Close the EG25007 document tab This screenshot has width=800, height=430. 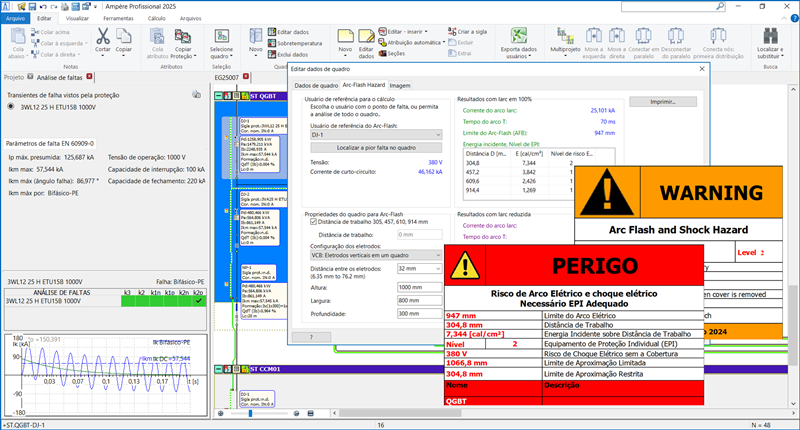[246, 77]
